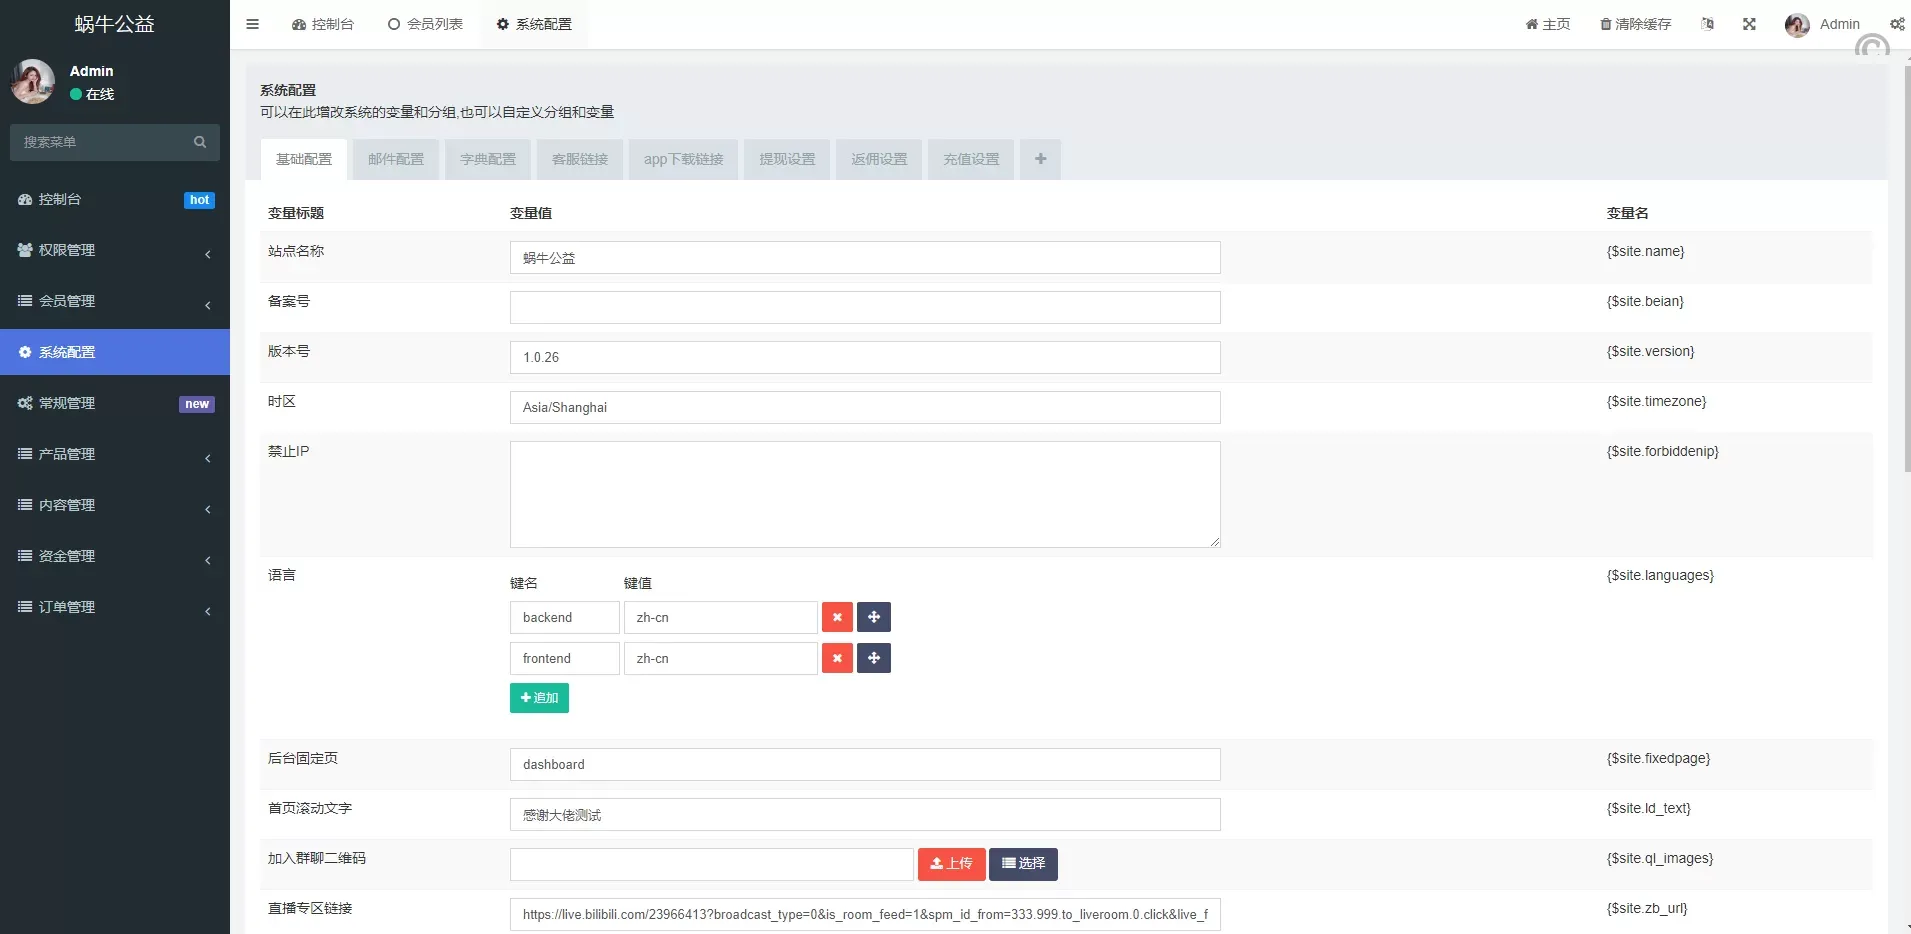Switch to the 邮件配置 tab

[396, 159]
